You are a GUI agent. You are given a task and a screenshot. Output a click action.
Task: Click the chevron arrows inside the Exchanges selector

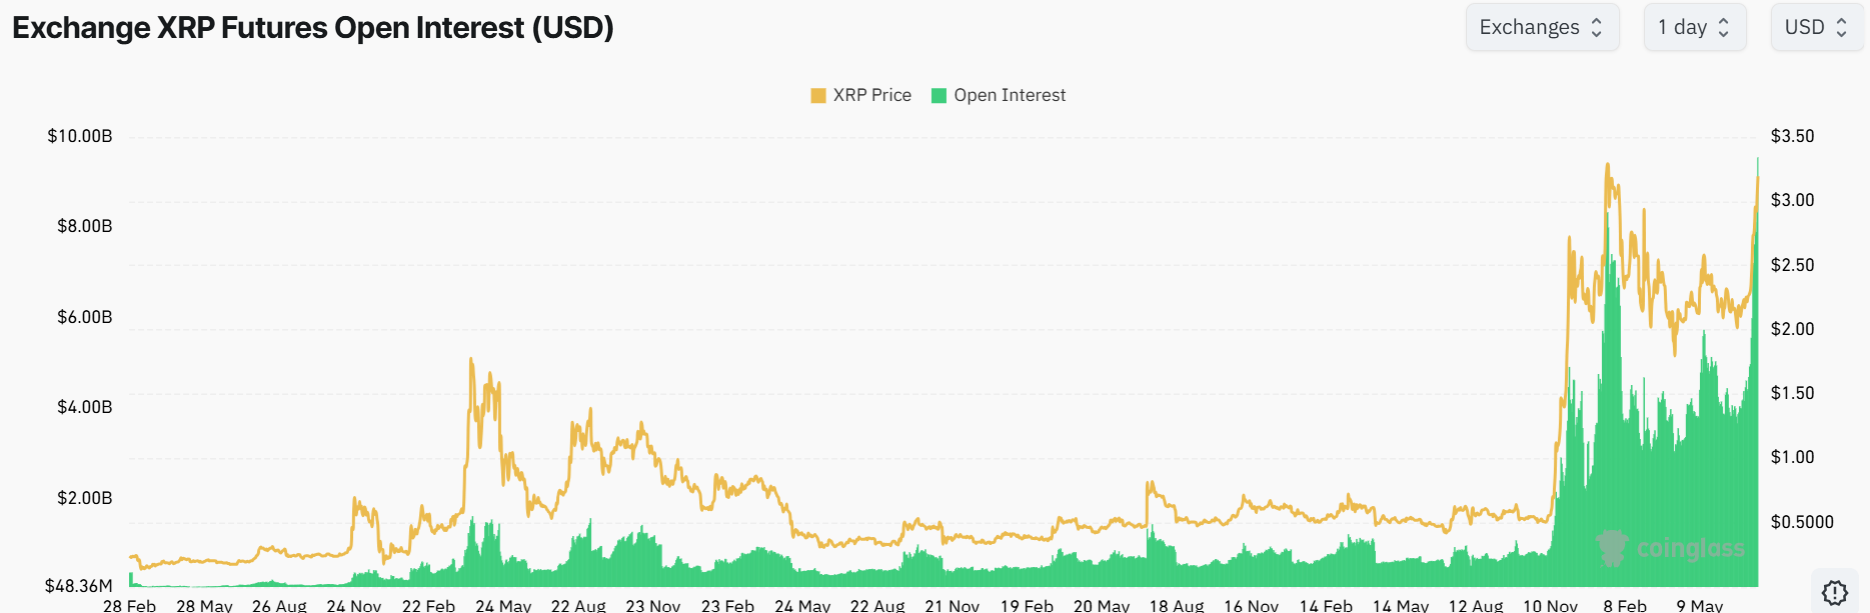[1598, 27]
